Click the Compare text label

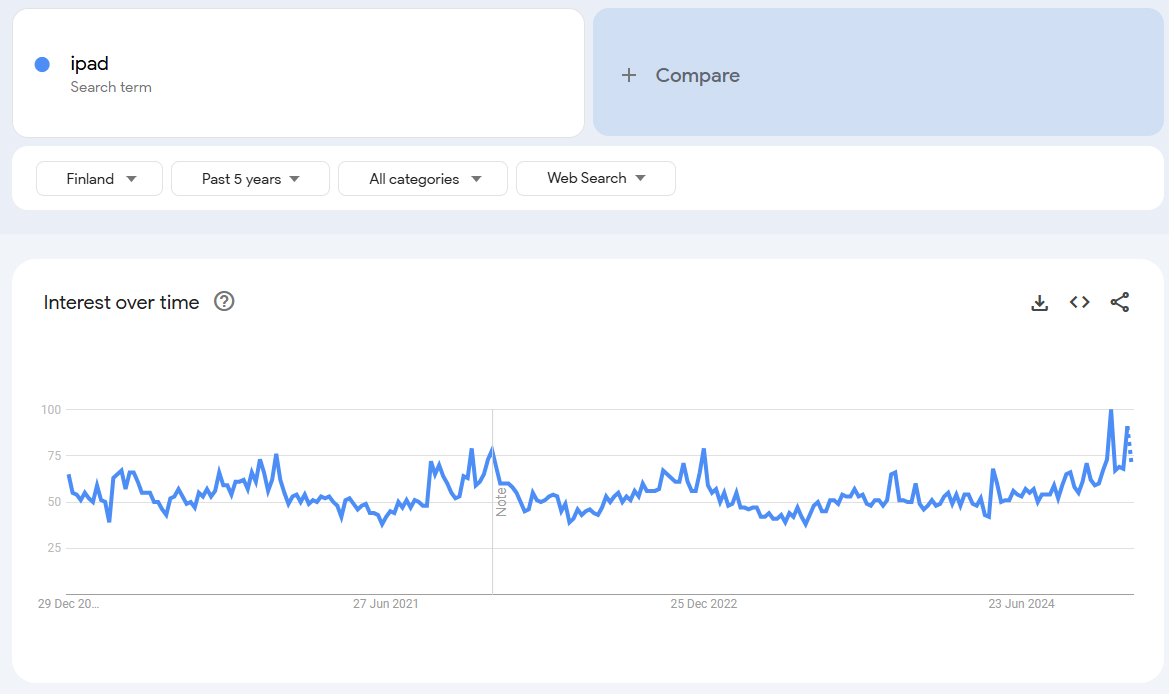[697, 76]
